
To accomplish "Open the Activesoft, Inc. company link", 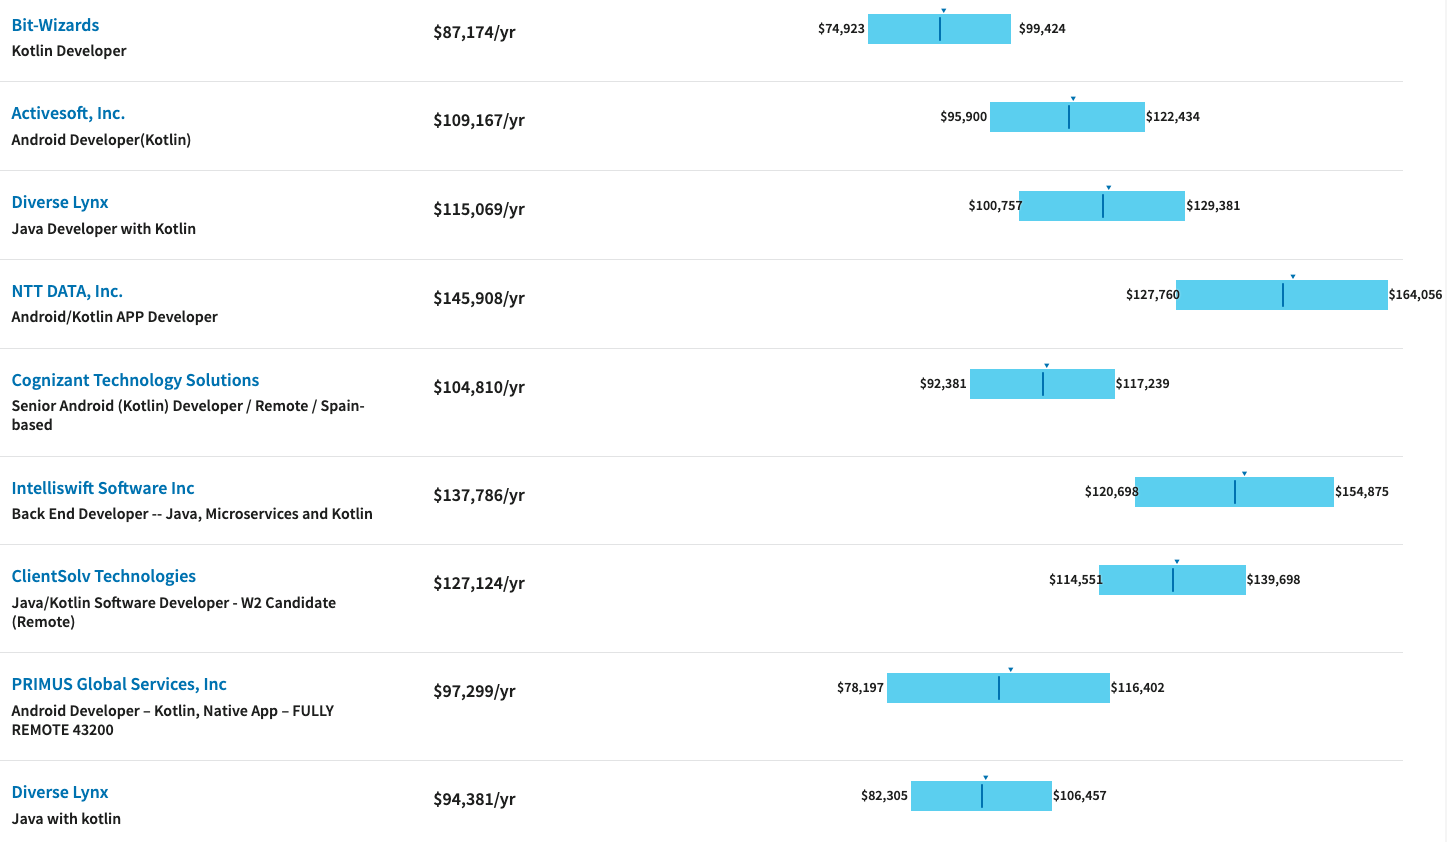I will coord(68,113).
